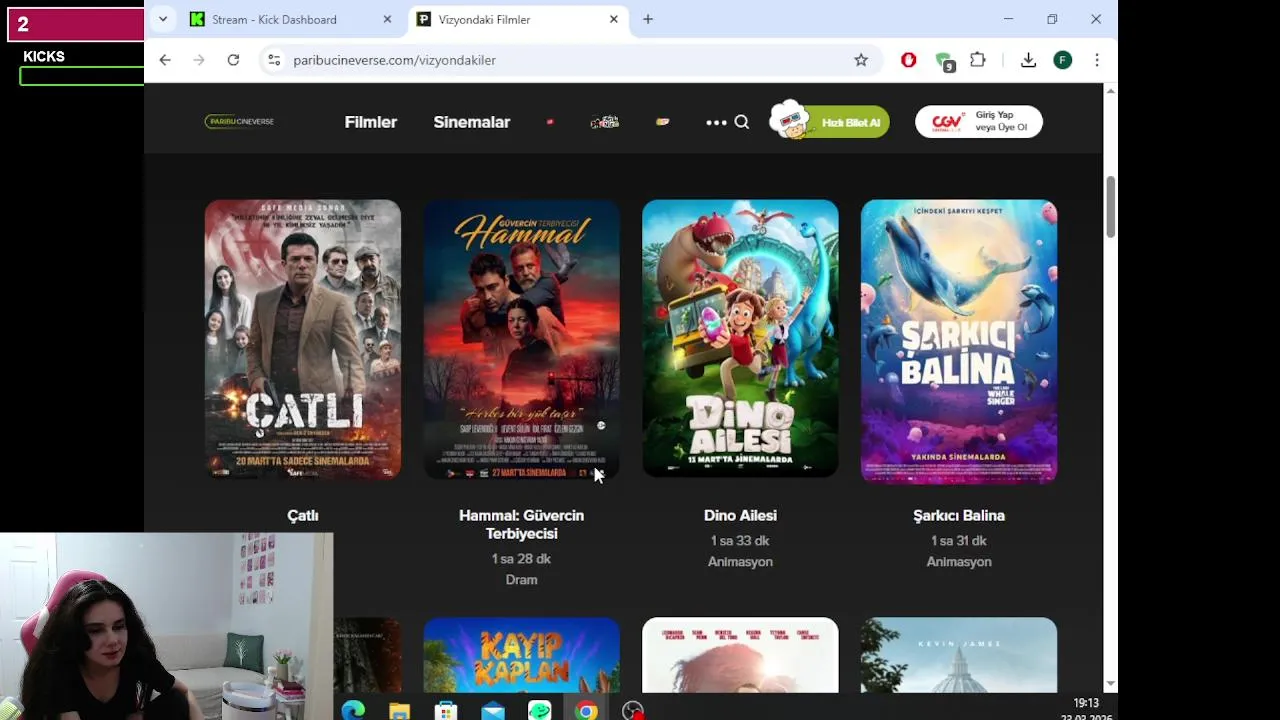Click the 1 sa 33 dk duration text
1280x720 pixels.
pos(740,541)
